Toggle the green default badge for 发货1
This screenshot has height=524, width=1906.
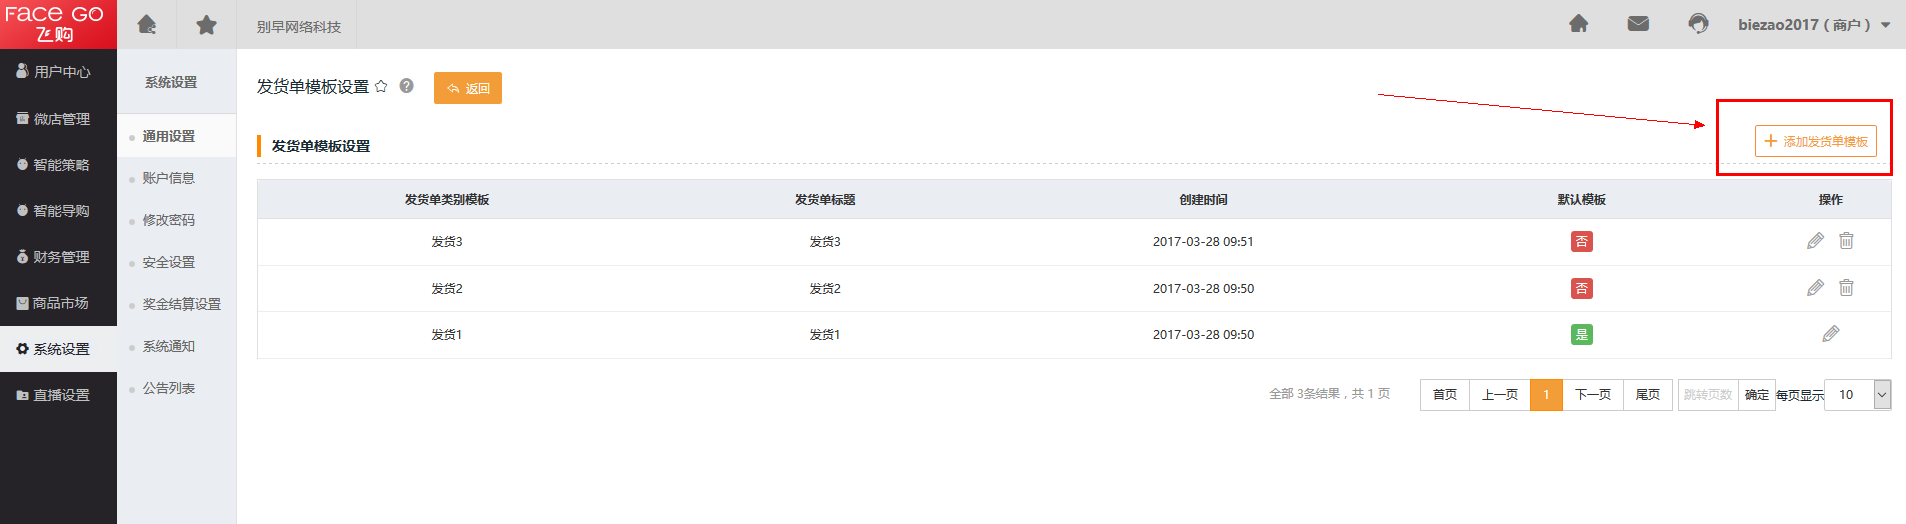[x=1581, y=335]
